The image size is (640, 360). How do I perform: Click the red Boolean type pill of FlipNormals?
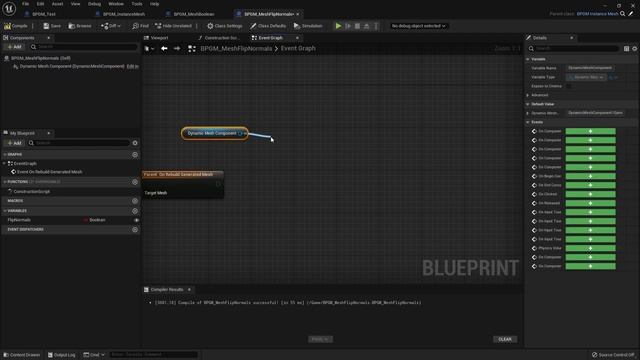[x=86, y=220]
